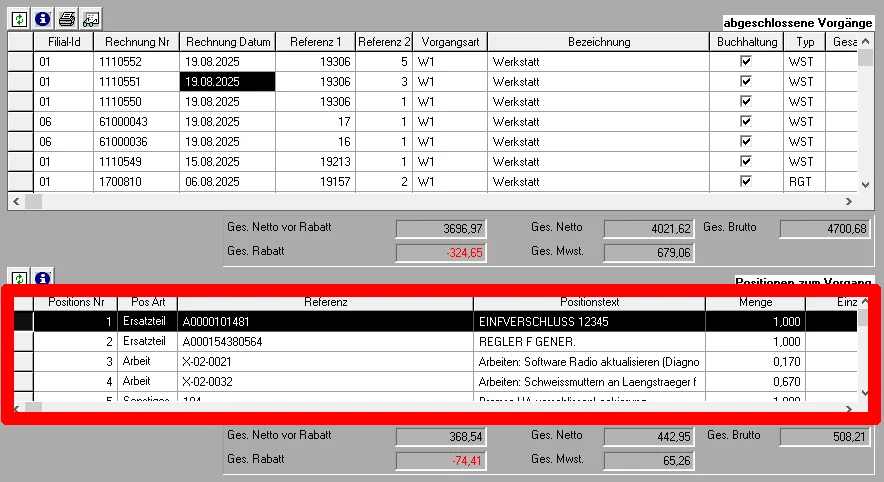Sort by the Rechnung Nr column header

coord(136,42)
